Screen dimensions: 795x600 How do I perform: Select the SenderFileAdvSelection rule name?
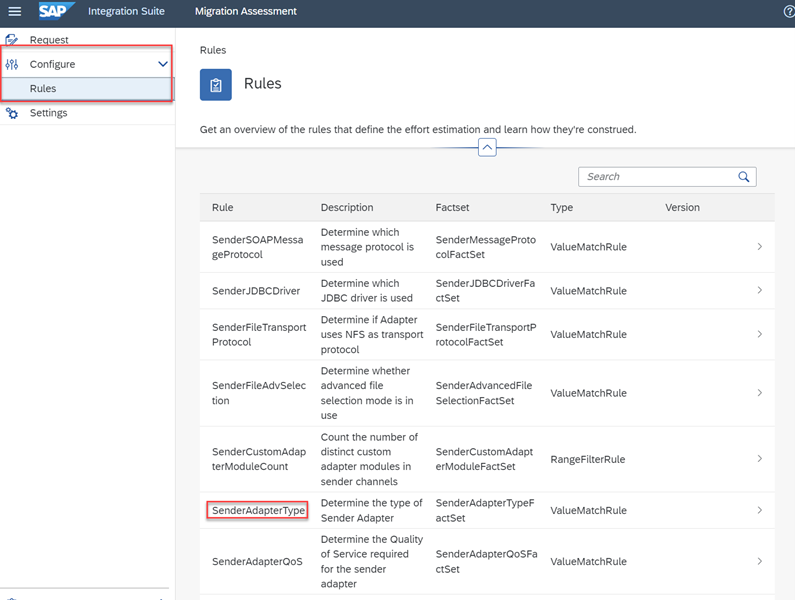click(259, 393)
